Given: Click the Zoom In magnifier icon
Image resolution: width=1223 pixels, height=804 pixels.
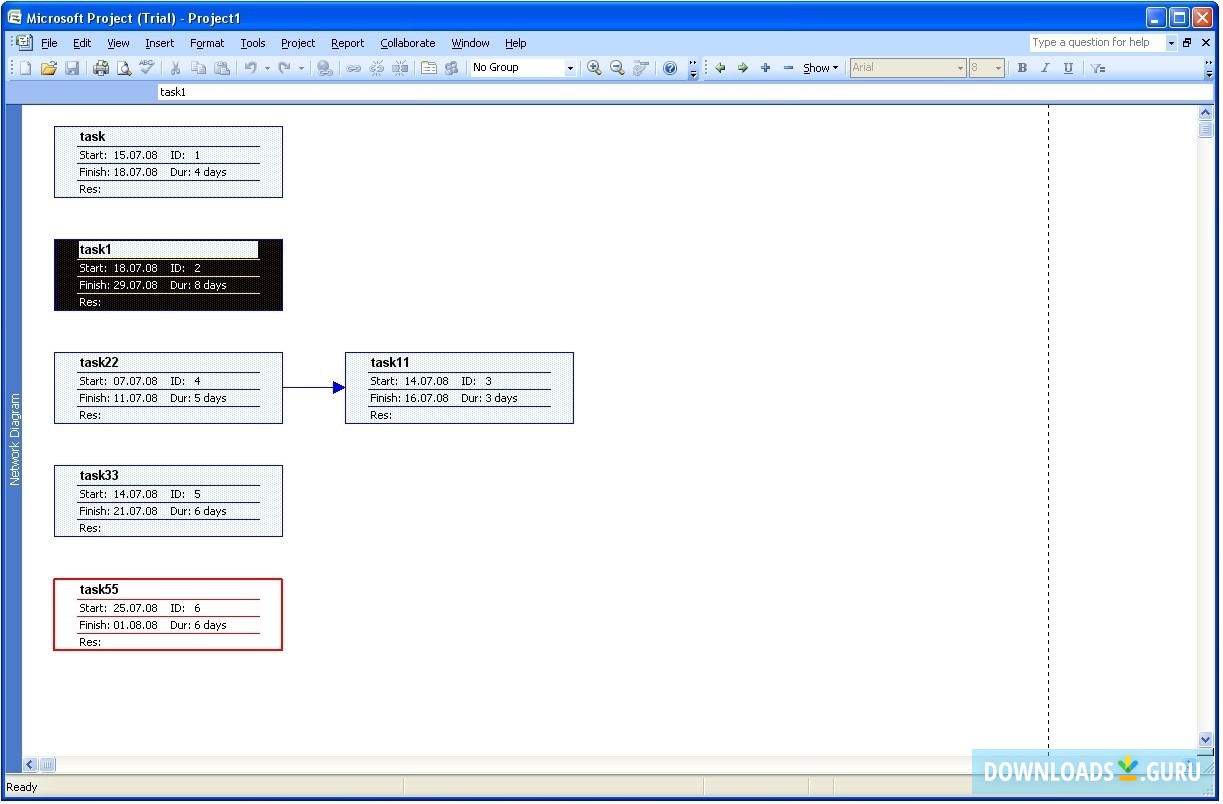Looking at the screenshot, I should pyautogui.click(x=594, y=68).
